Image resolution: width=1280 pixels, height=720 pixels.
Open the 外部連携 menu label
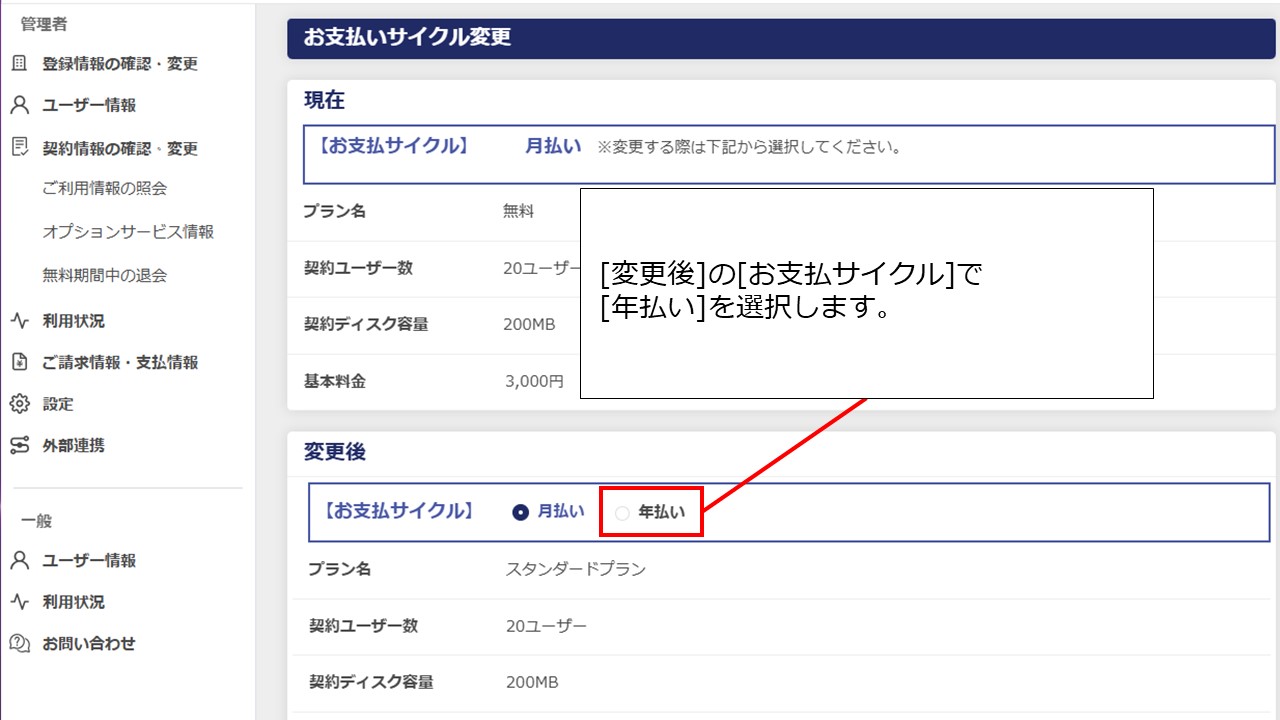click(73, 446)
